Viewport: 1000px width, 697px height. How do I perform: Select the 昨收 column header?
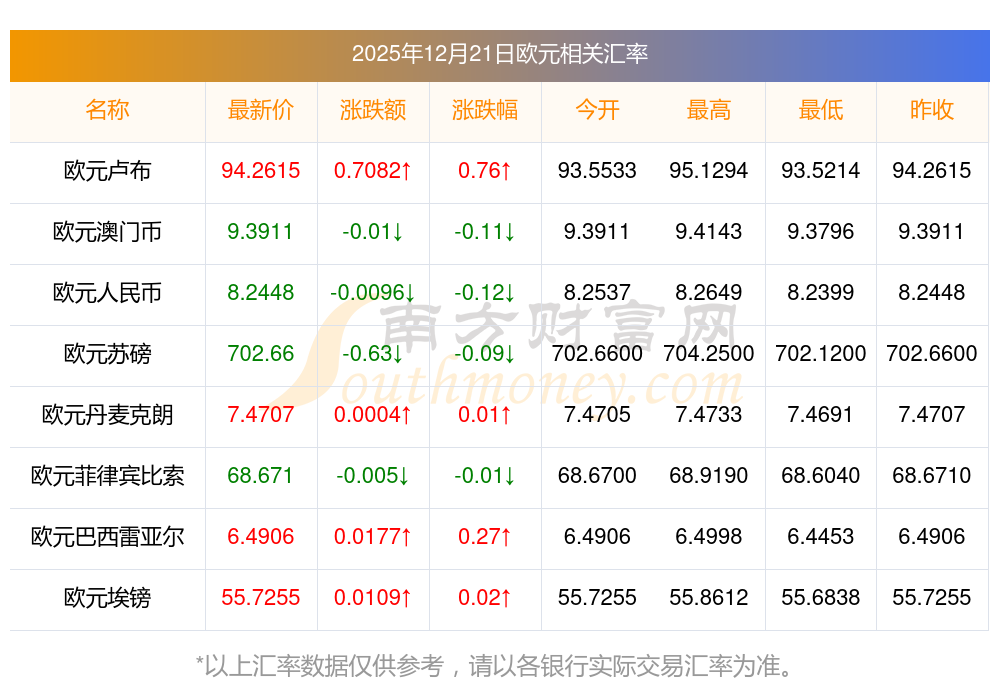click(x=932, y=110)
